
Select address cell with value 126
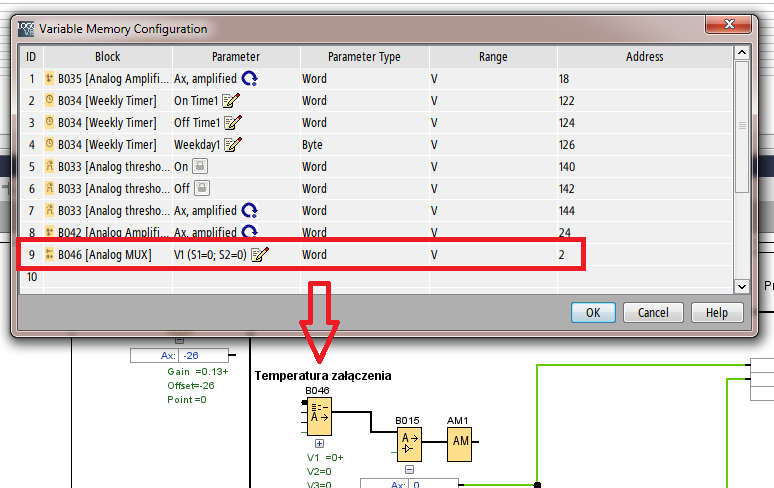[x=645, y=145]
